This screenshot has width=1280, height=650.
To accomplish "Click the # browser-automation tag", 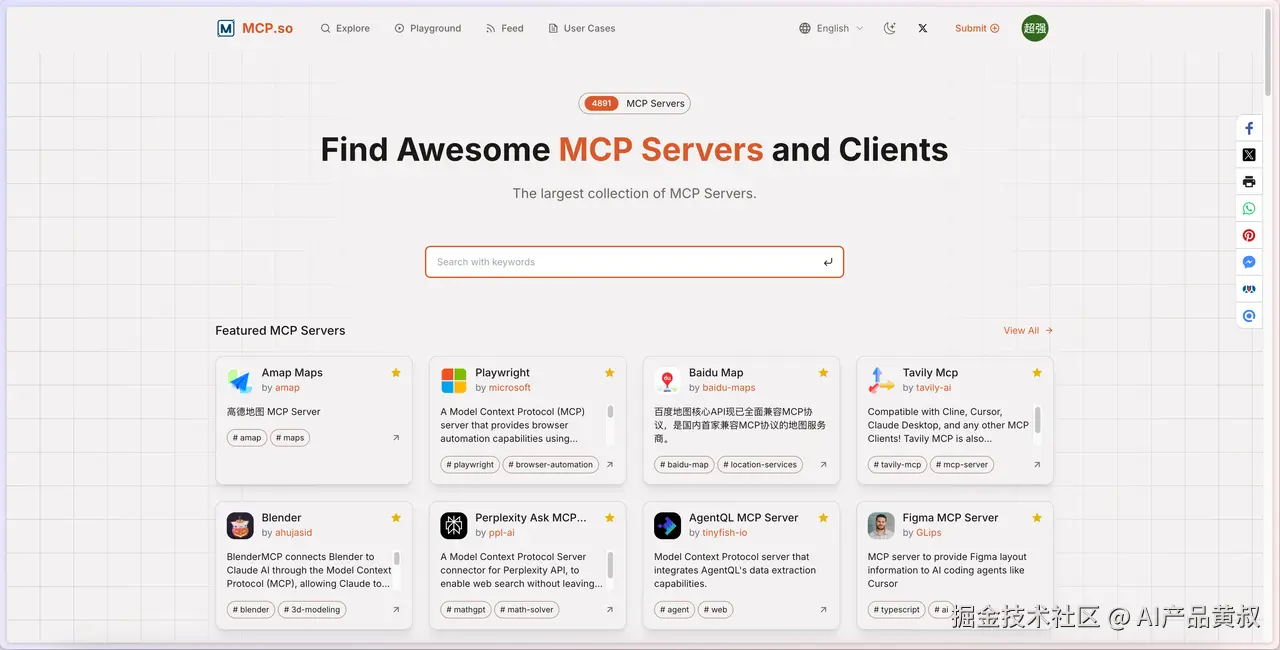I will click(552, 464).
